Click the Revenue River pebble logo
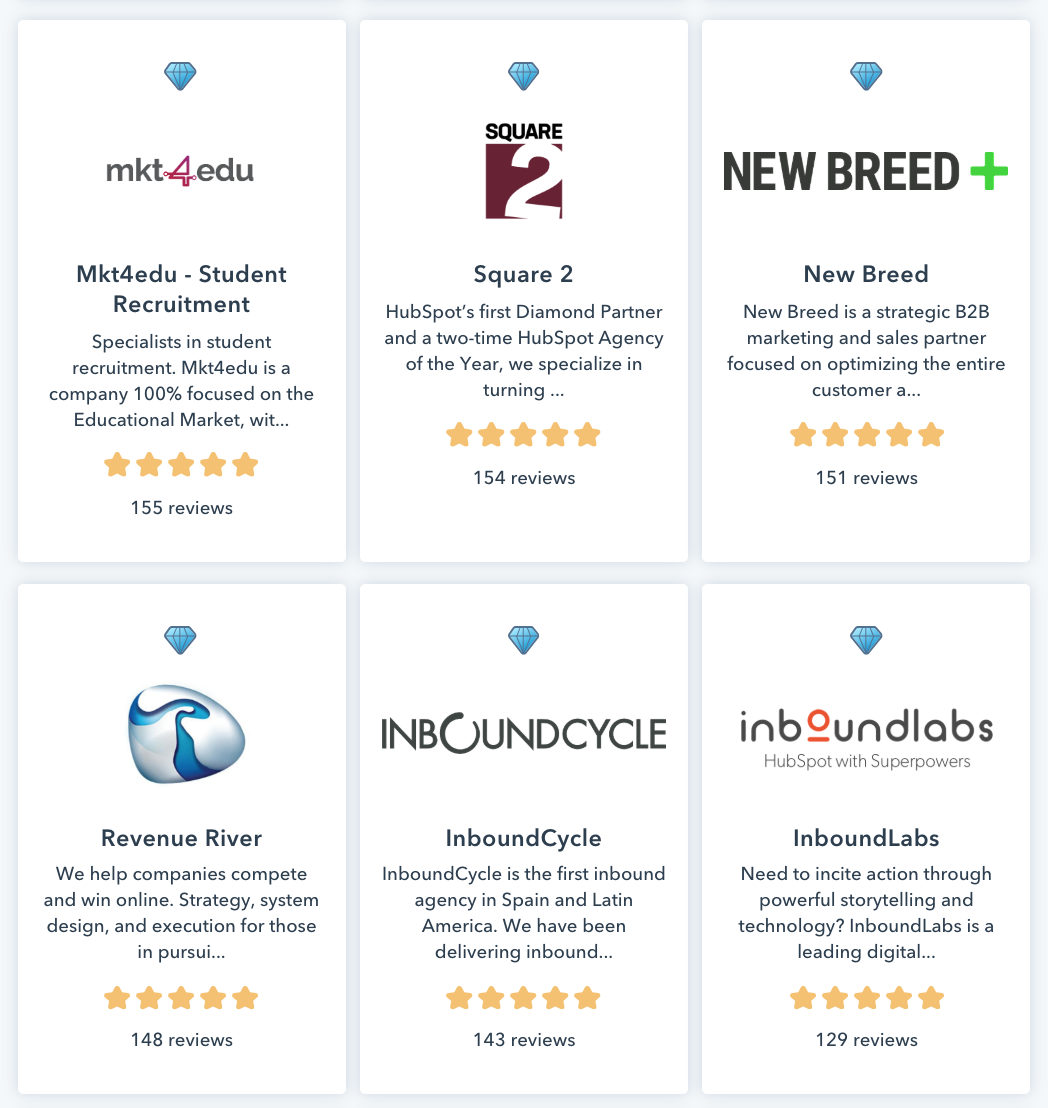The image size is (1048, 1108). (x=186, y=734)
